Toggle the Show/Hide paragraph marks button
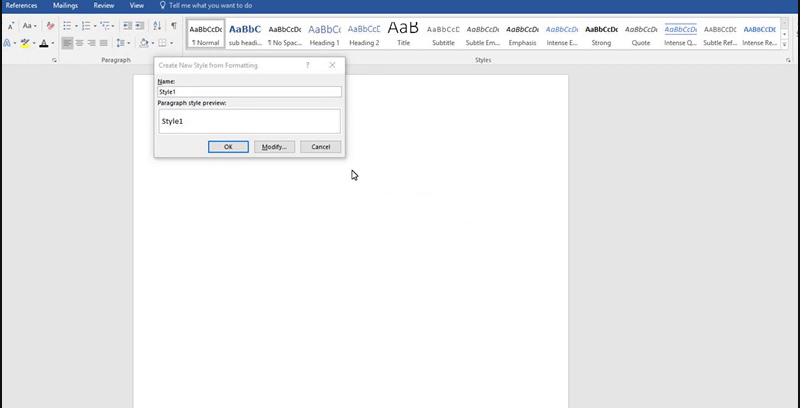This screenshot has width=800, height=408. coord(174,26)
